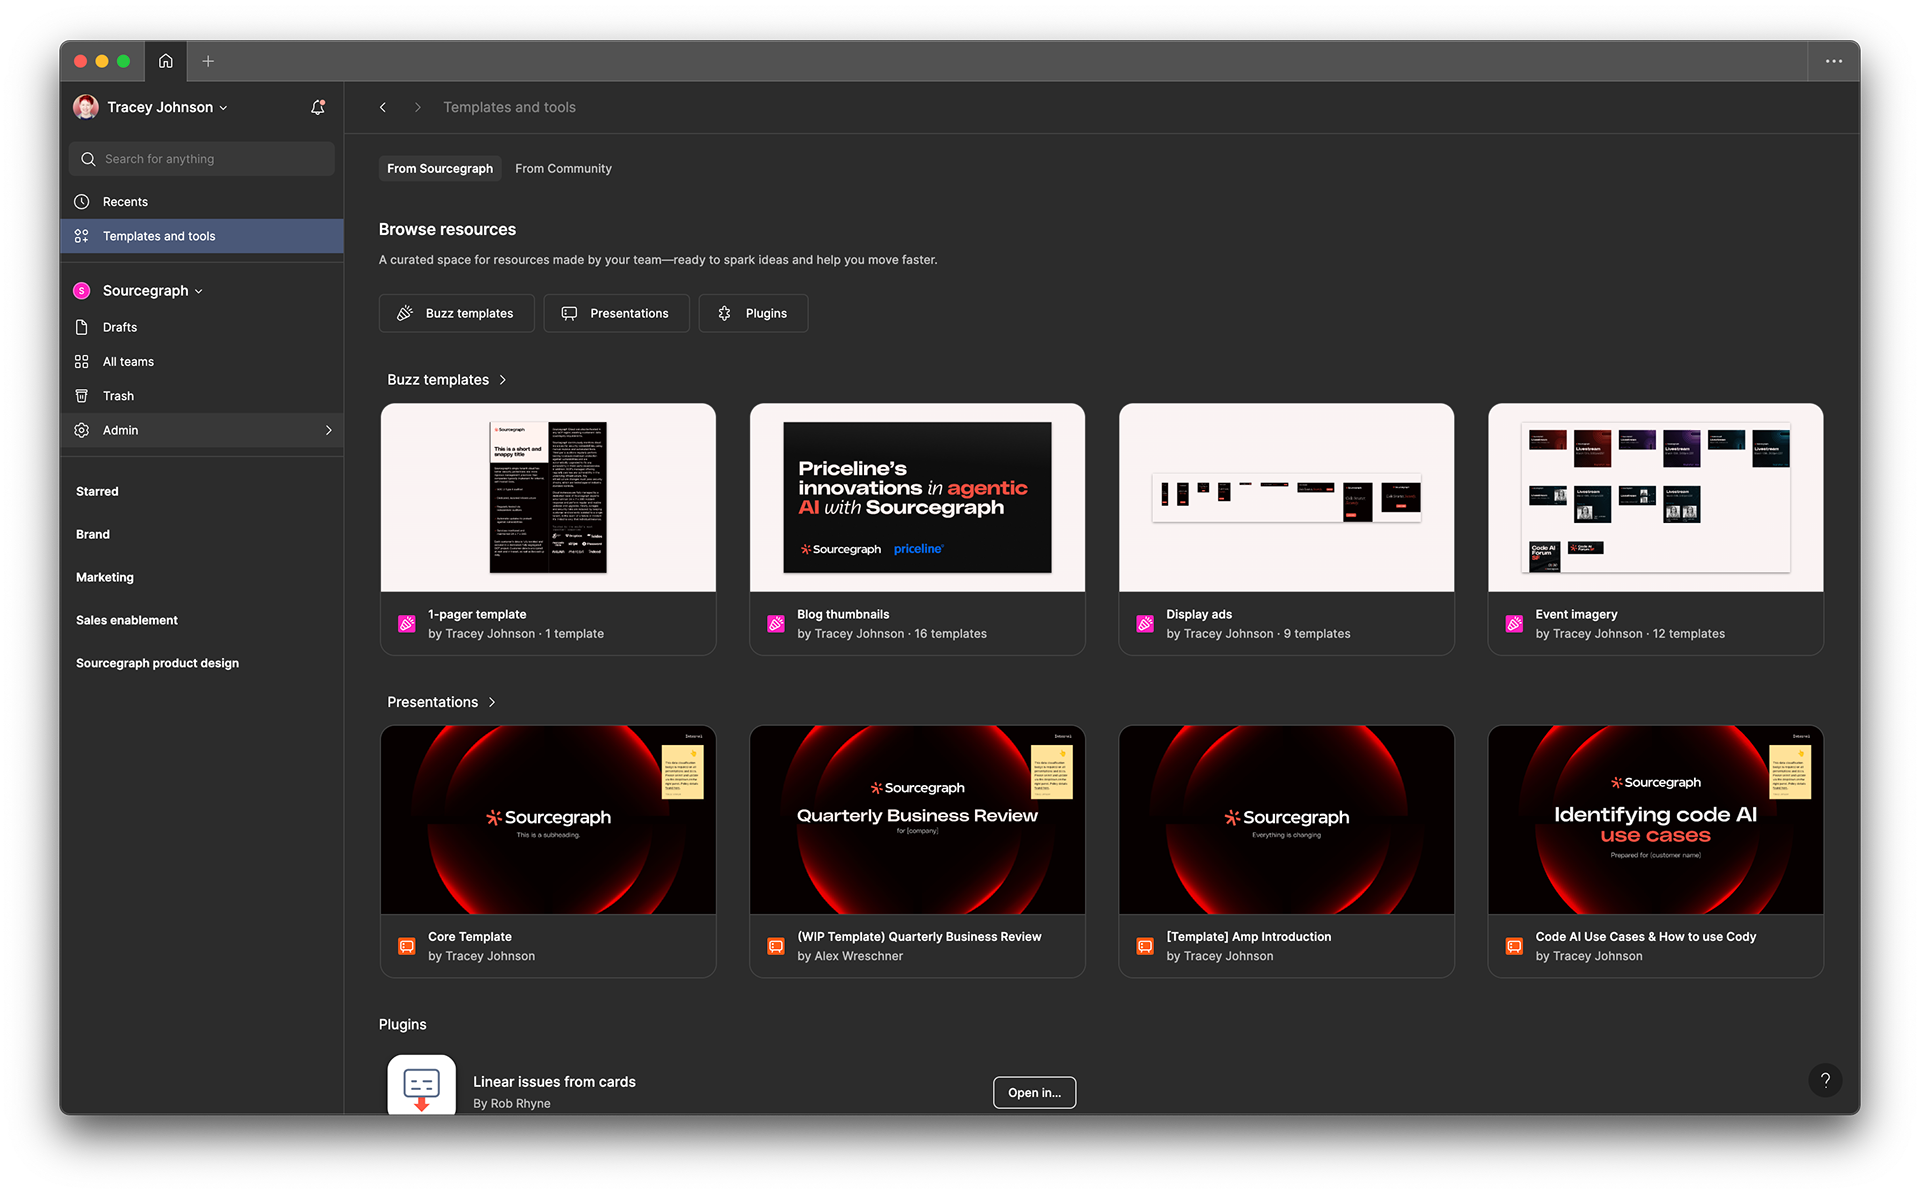Image resolution: width=1920 pixels, height=1194 pixels.
Task: Click the Sourcegraph team pink badge
Action: (82, 291)
